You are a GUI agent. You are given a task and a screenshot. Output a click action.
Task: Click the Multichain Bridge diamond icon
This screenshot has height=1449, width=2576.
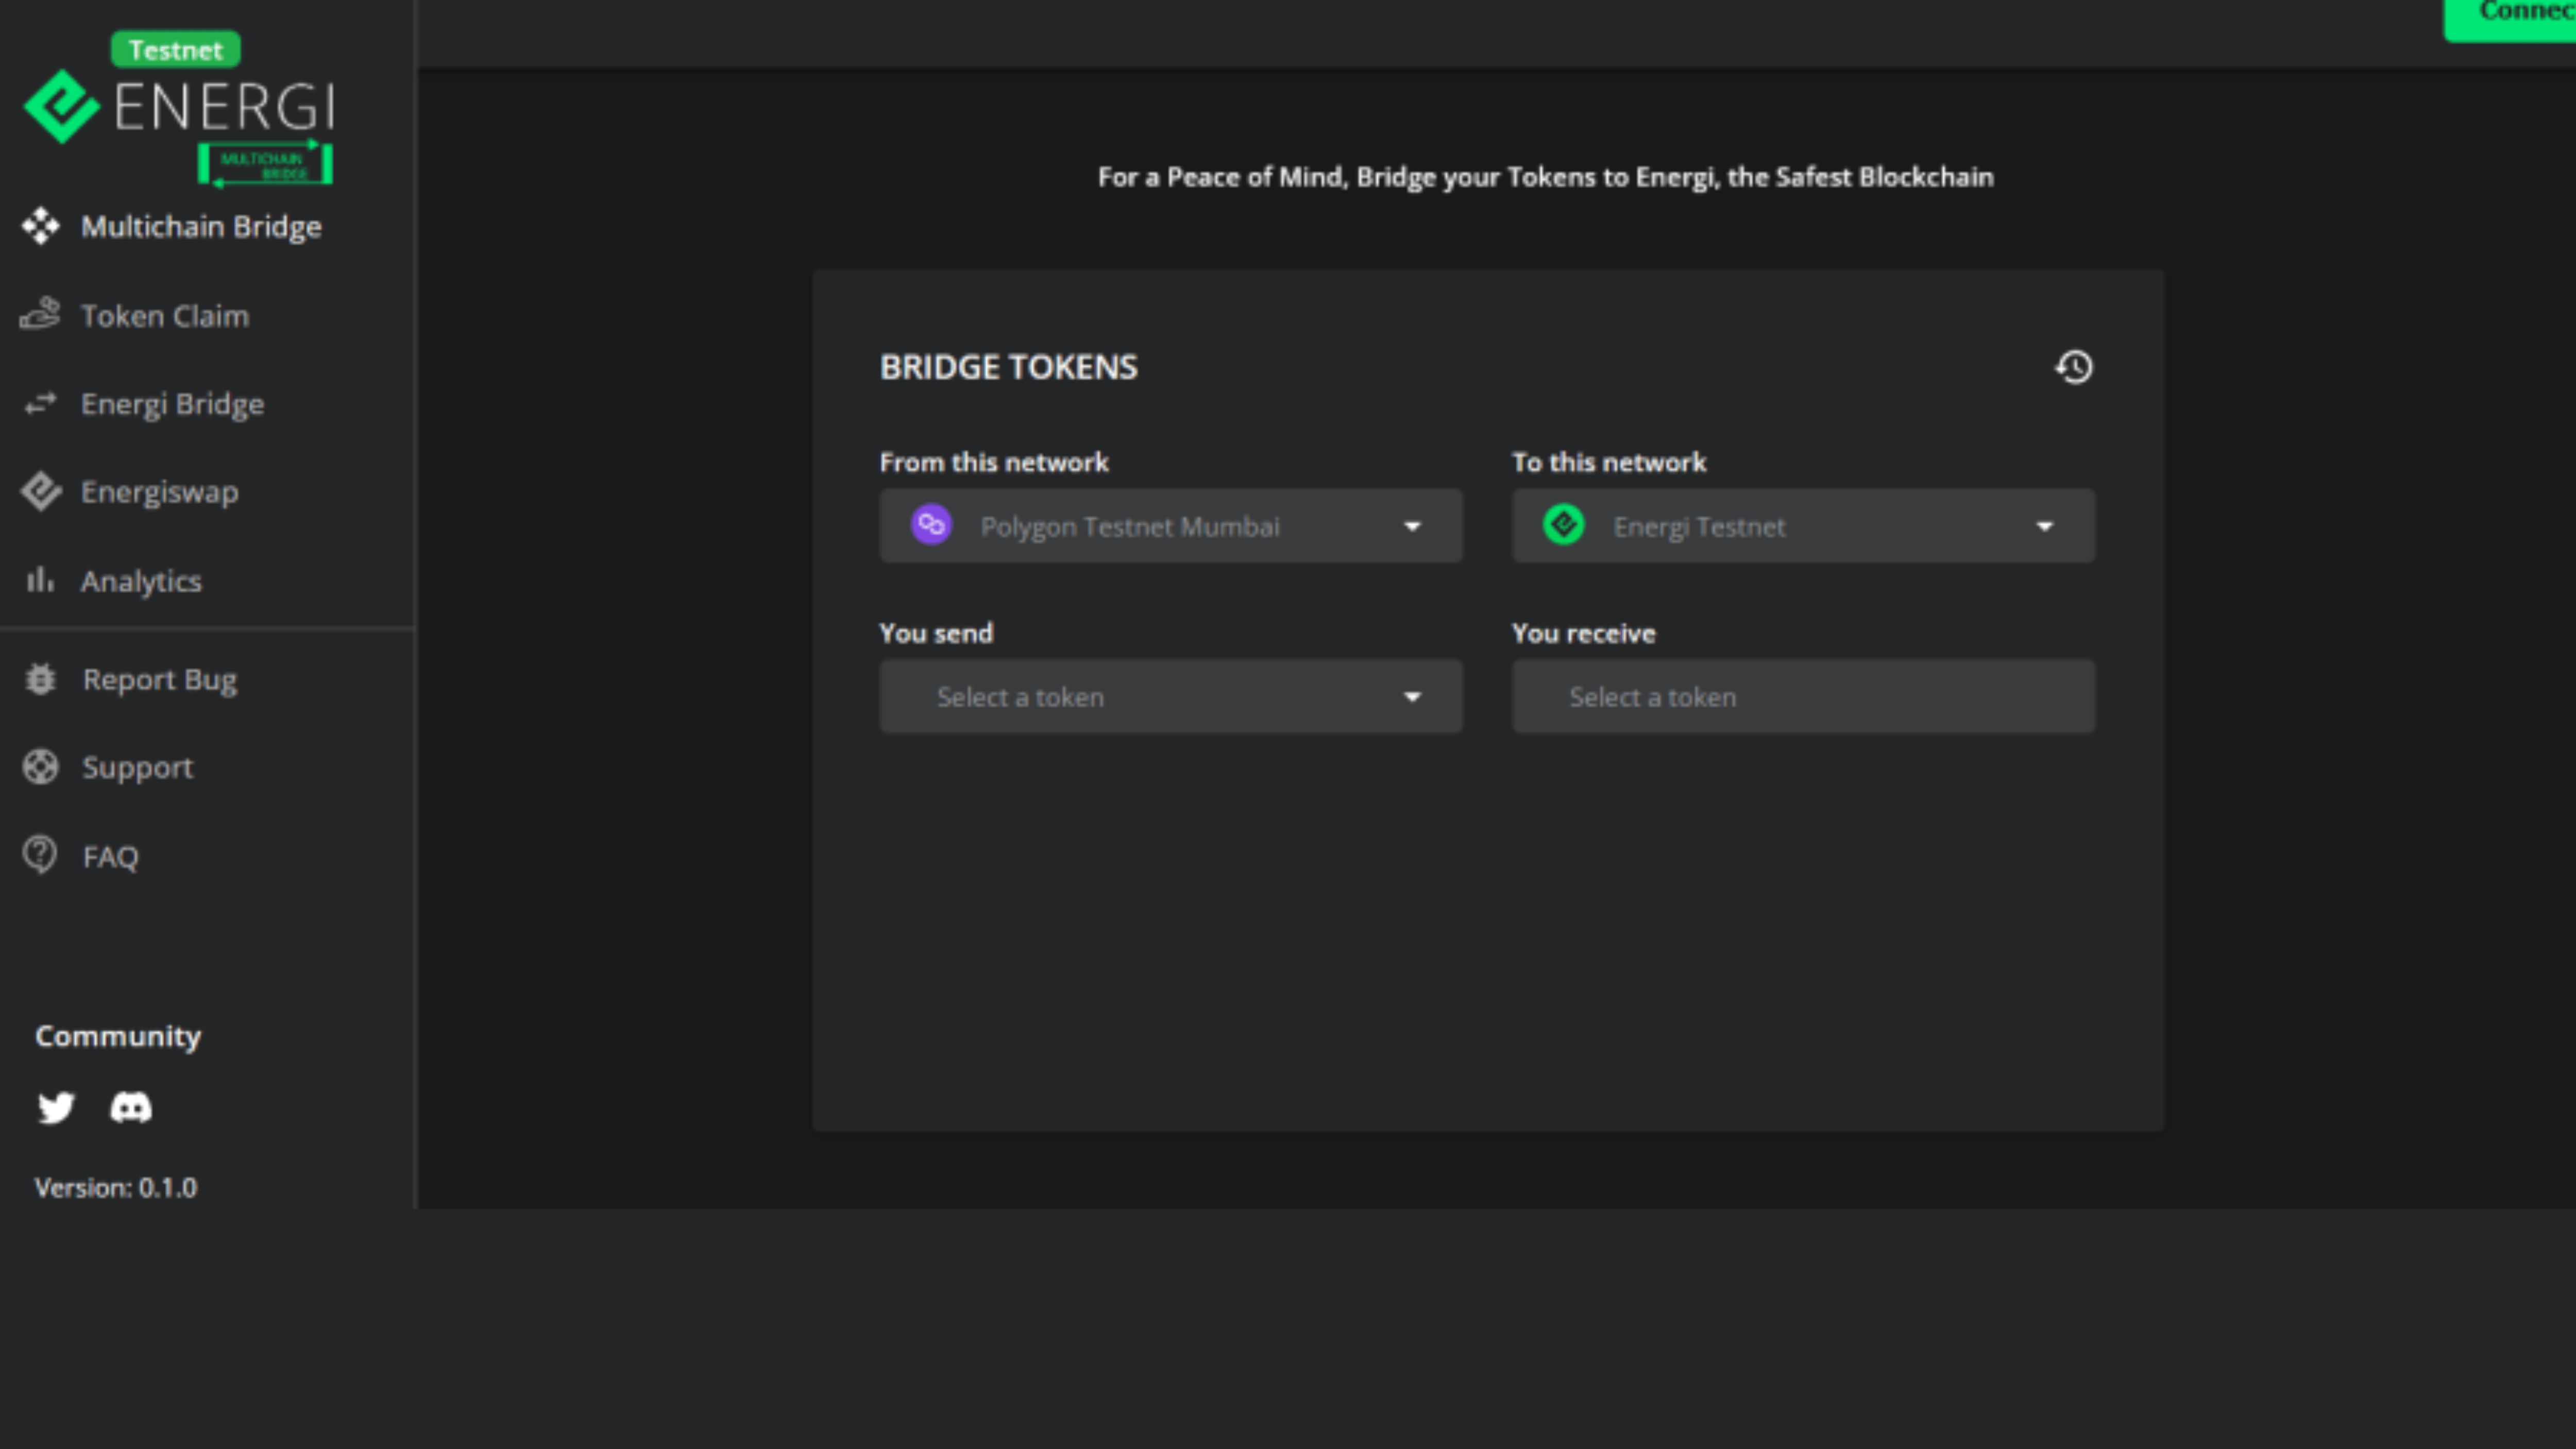41,227
